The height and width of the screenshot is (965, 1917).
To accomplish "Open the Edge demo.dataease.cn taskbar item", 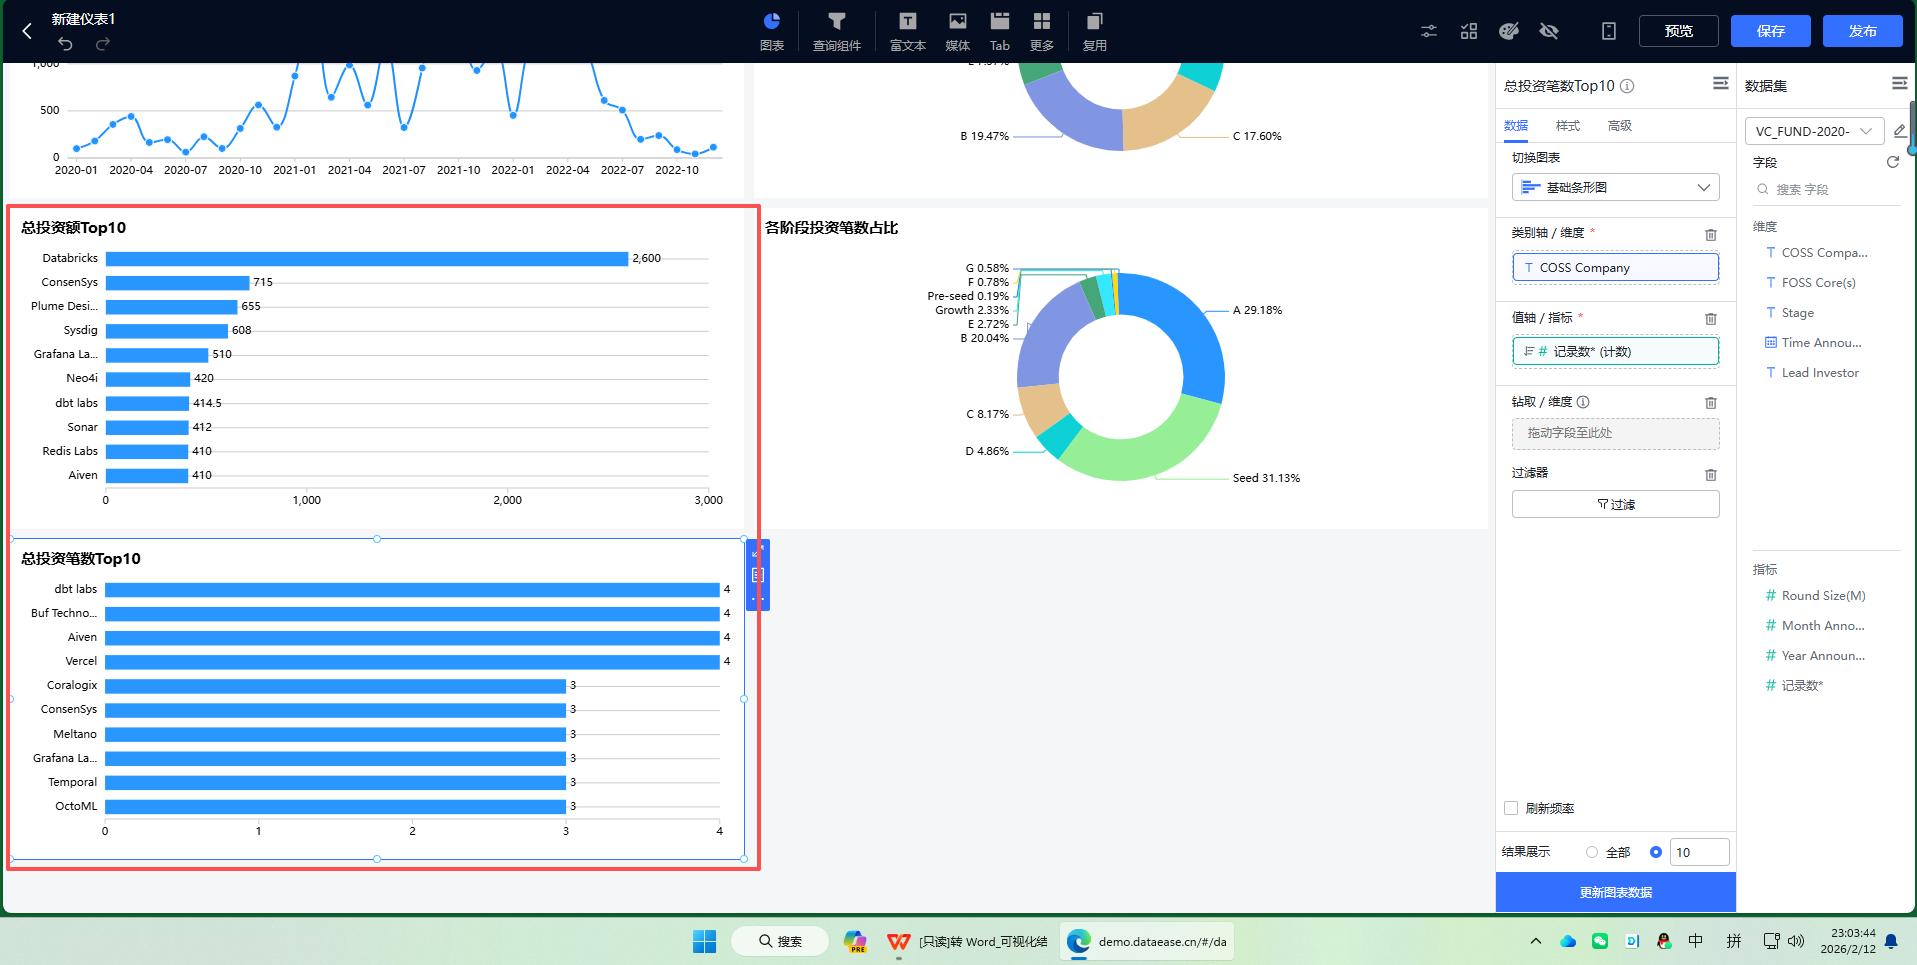I will (x=1147, y=941).
